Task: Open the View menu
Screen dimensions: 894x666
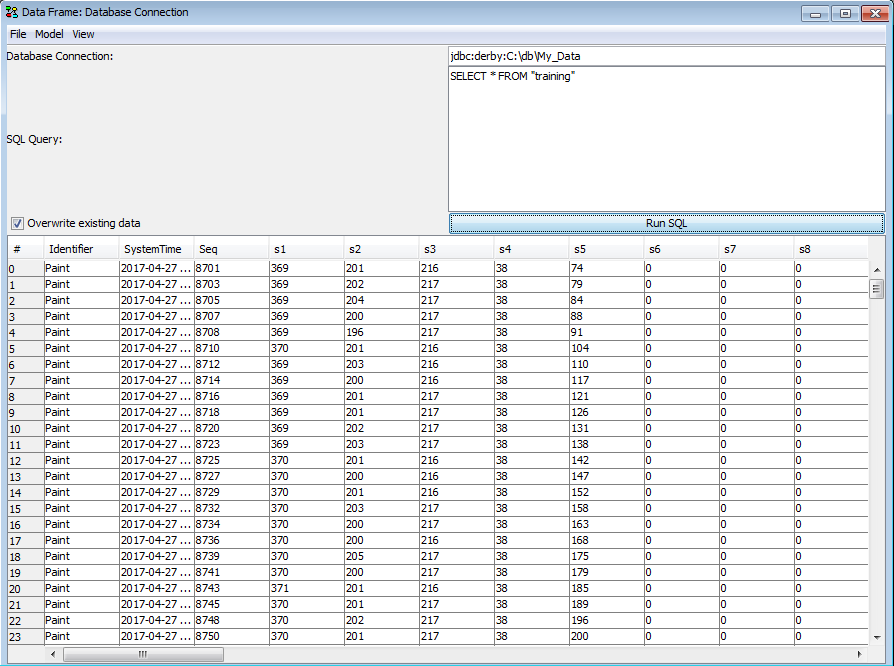Action: pyautogui.click(x=83, y=34)
